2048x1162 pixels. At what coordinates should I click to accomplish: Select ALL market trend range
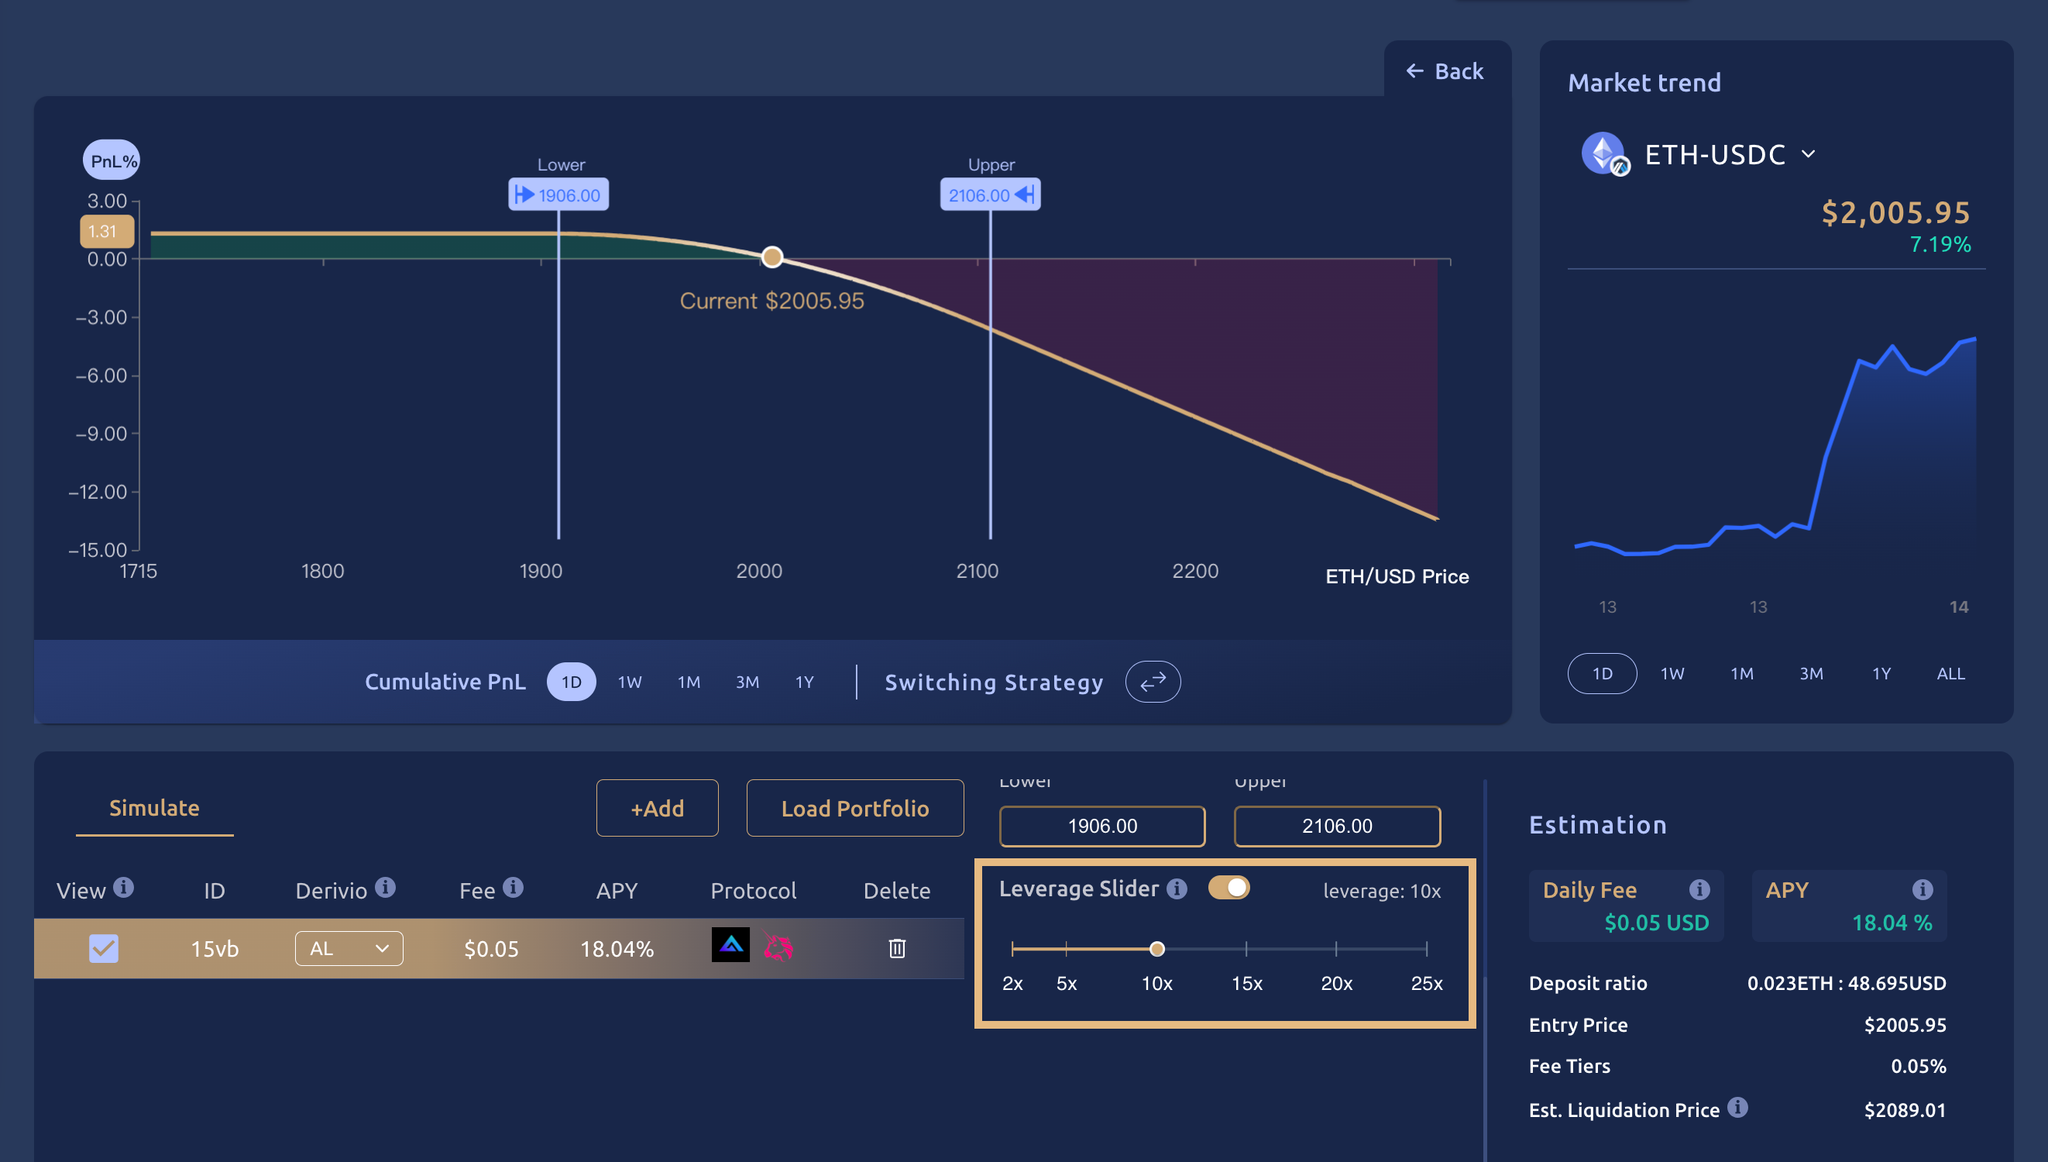(x=1951, y=674)
